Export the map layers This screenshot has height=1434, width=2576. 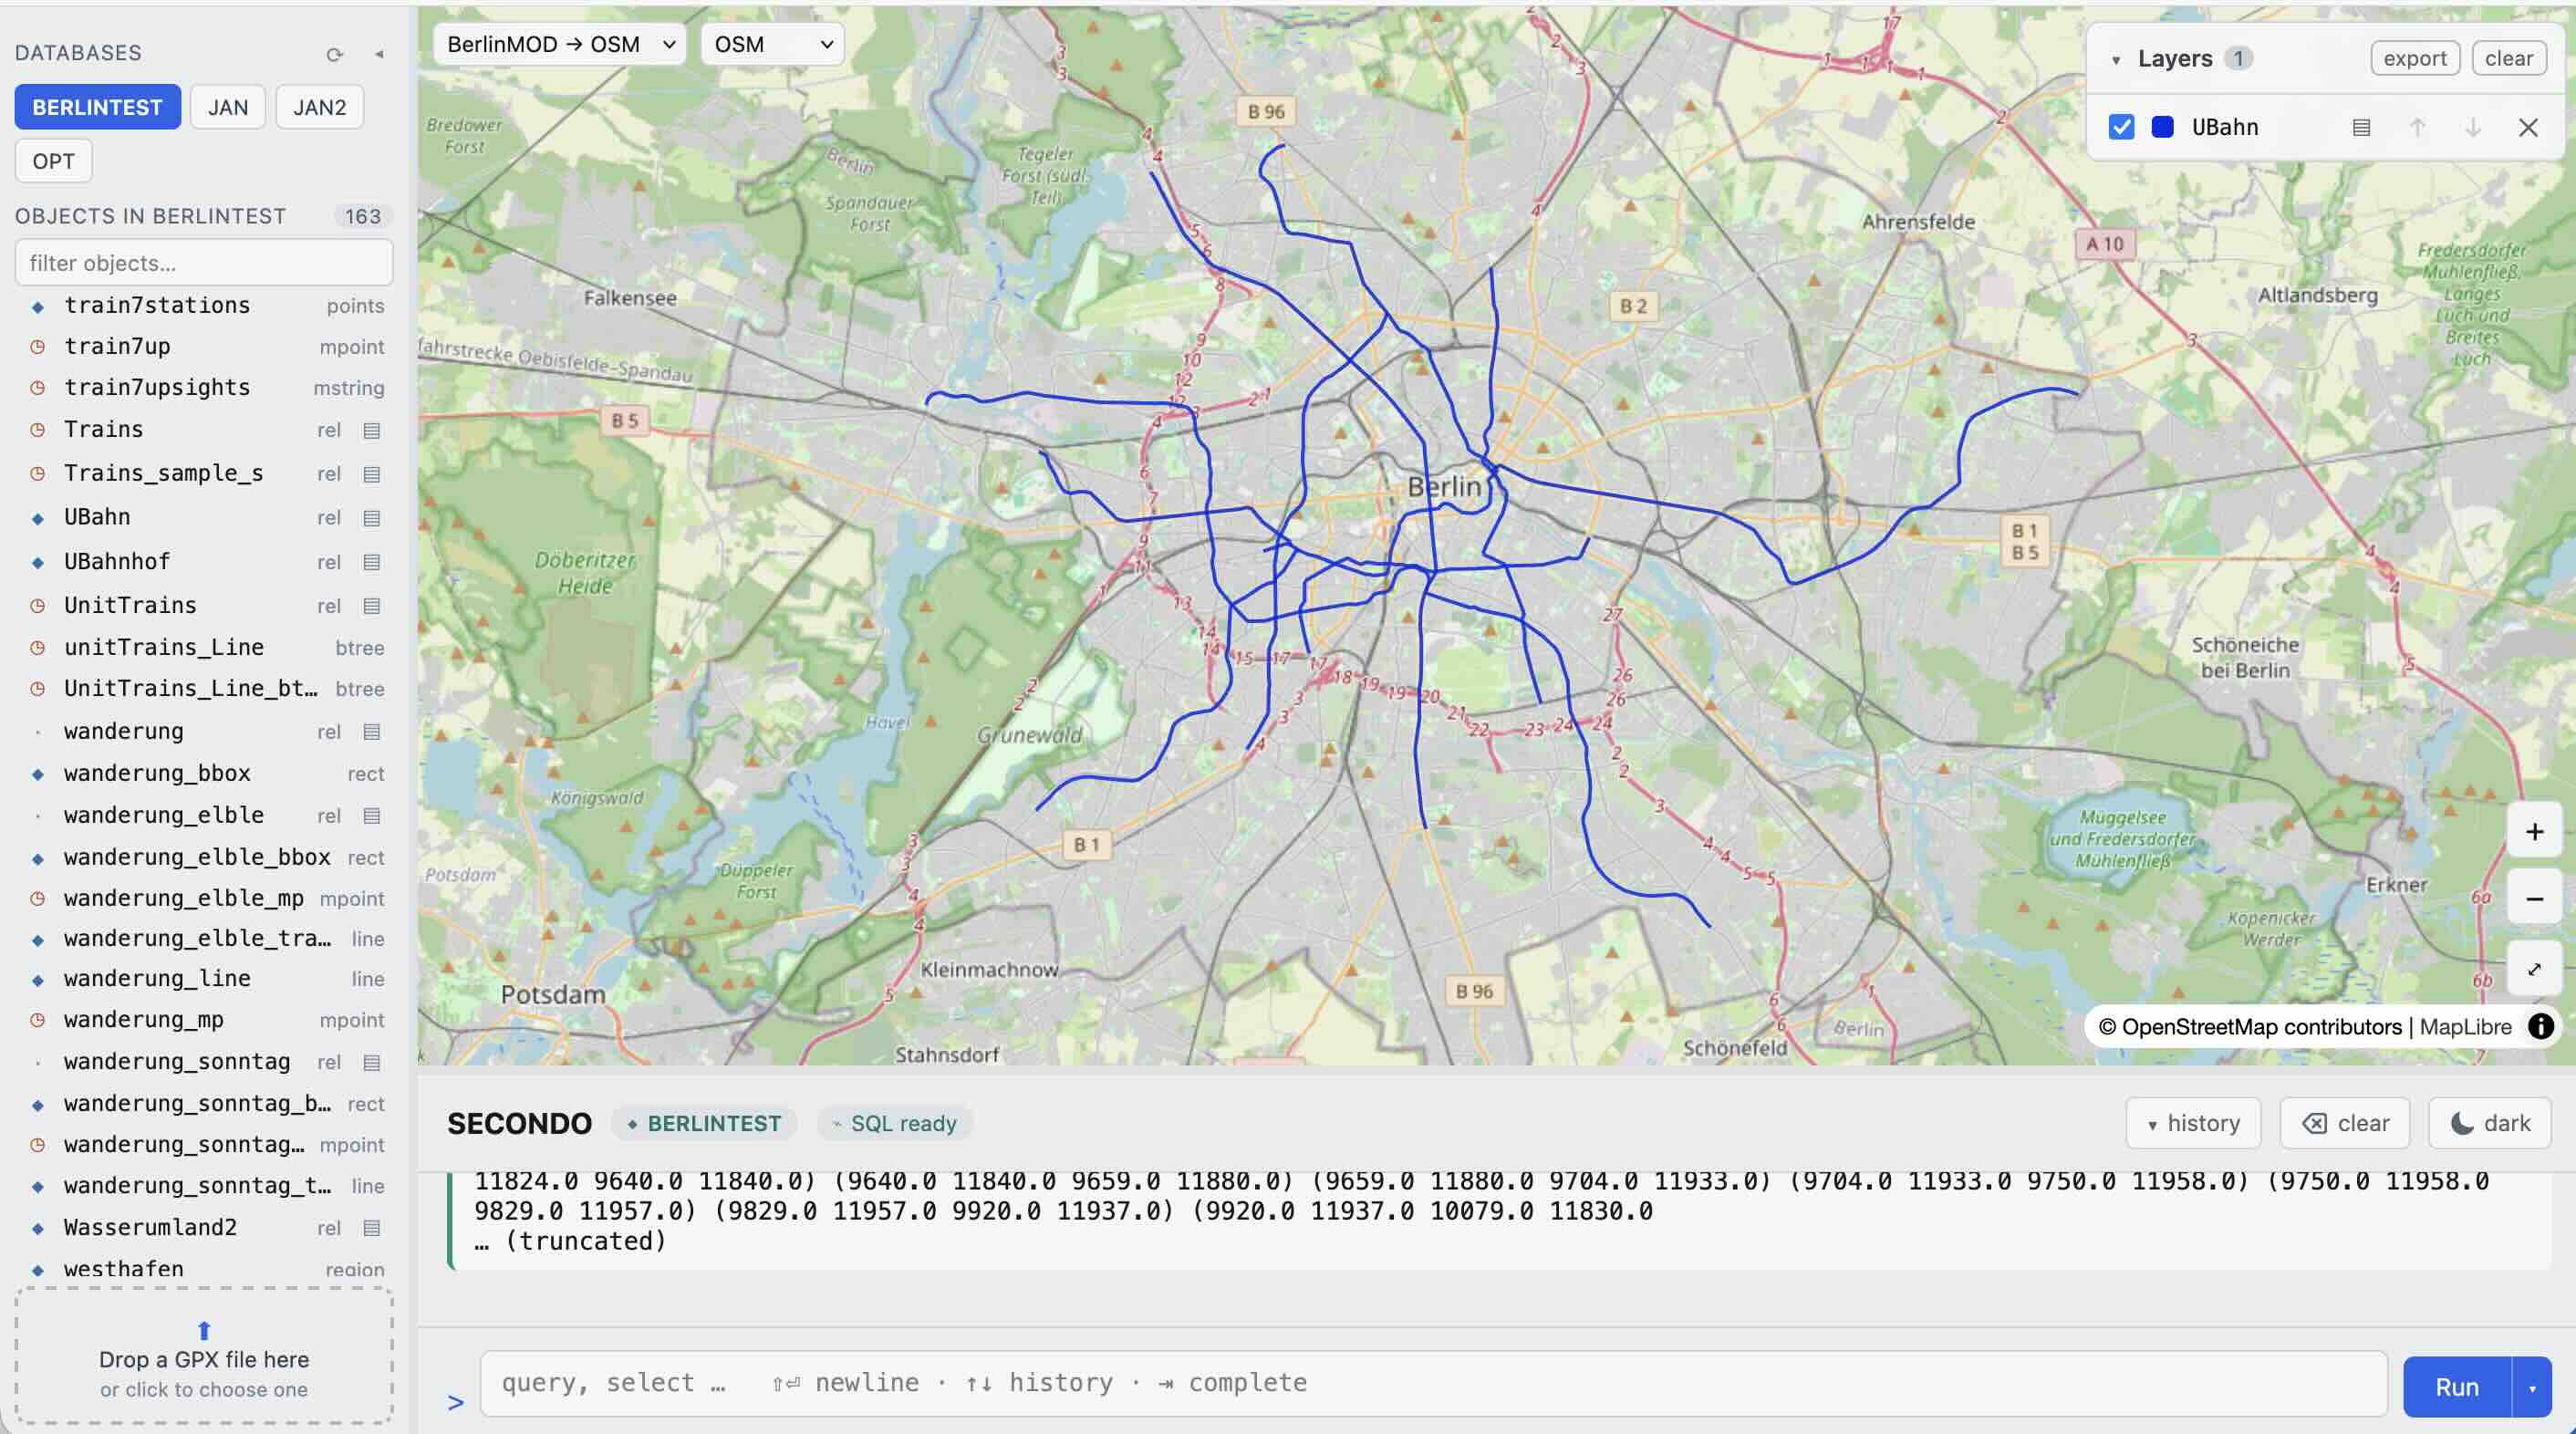2415,58
